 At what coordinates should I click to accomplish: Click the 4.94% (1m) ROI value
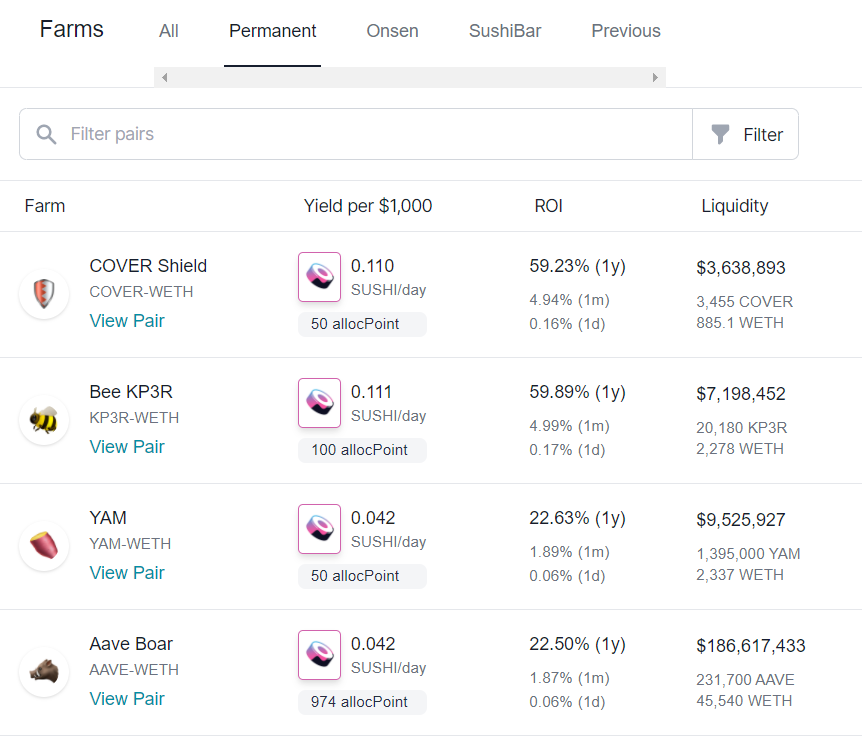(x=570, y=300)
